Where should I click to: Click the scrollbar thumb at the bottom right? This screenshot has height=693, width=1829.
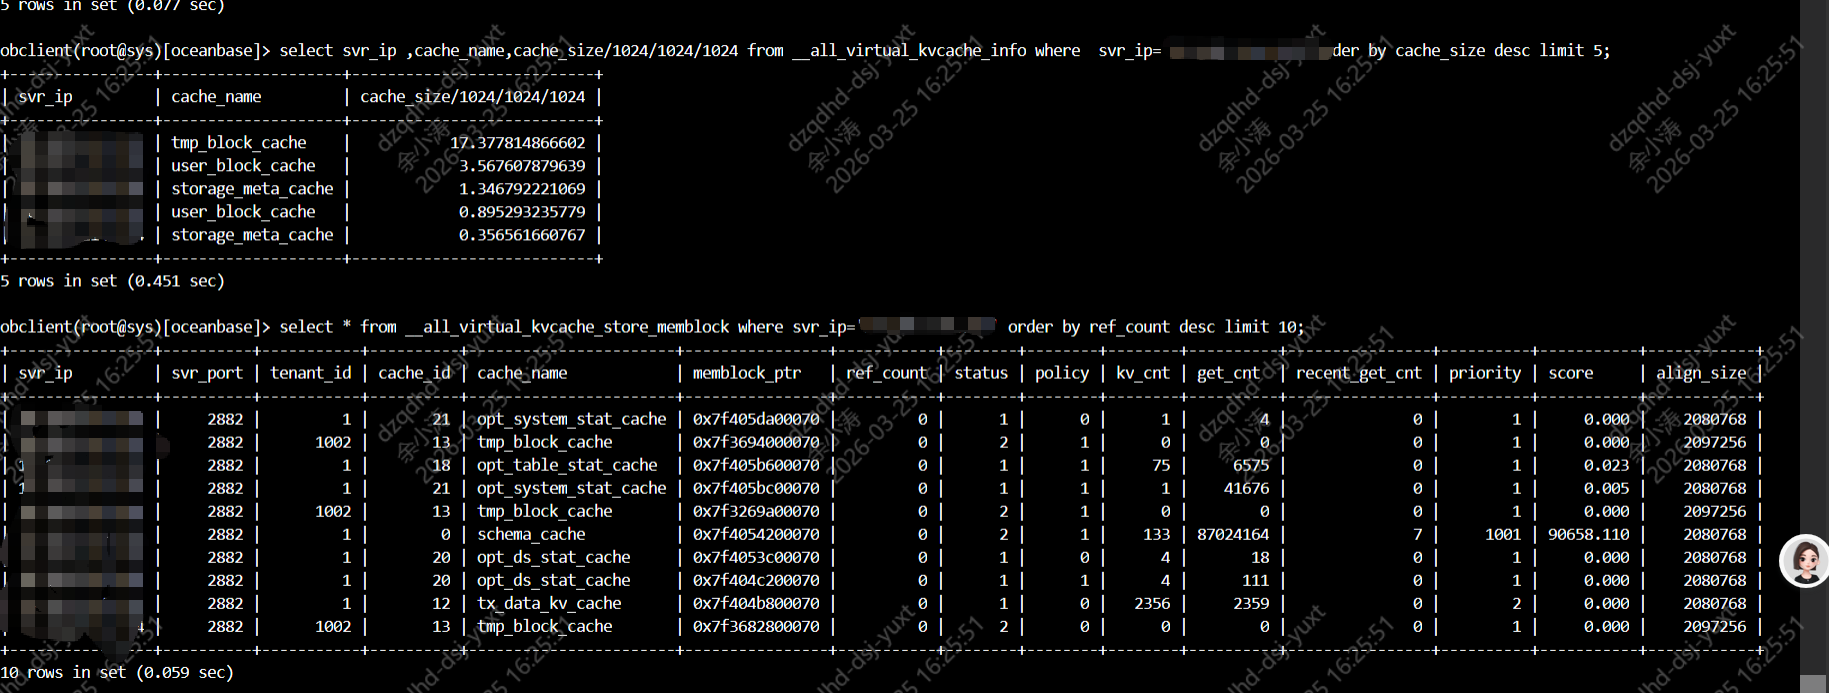pyautogui.click(x=1813, y=683)
